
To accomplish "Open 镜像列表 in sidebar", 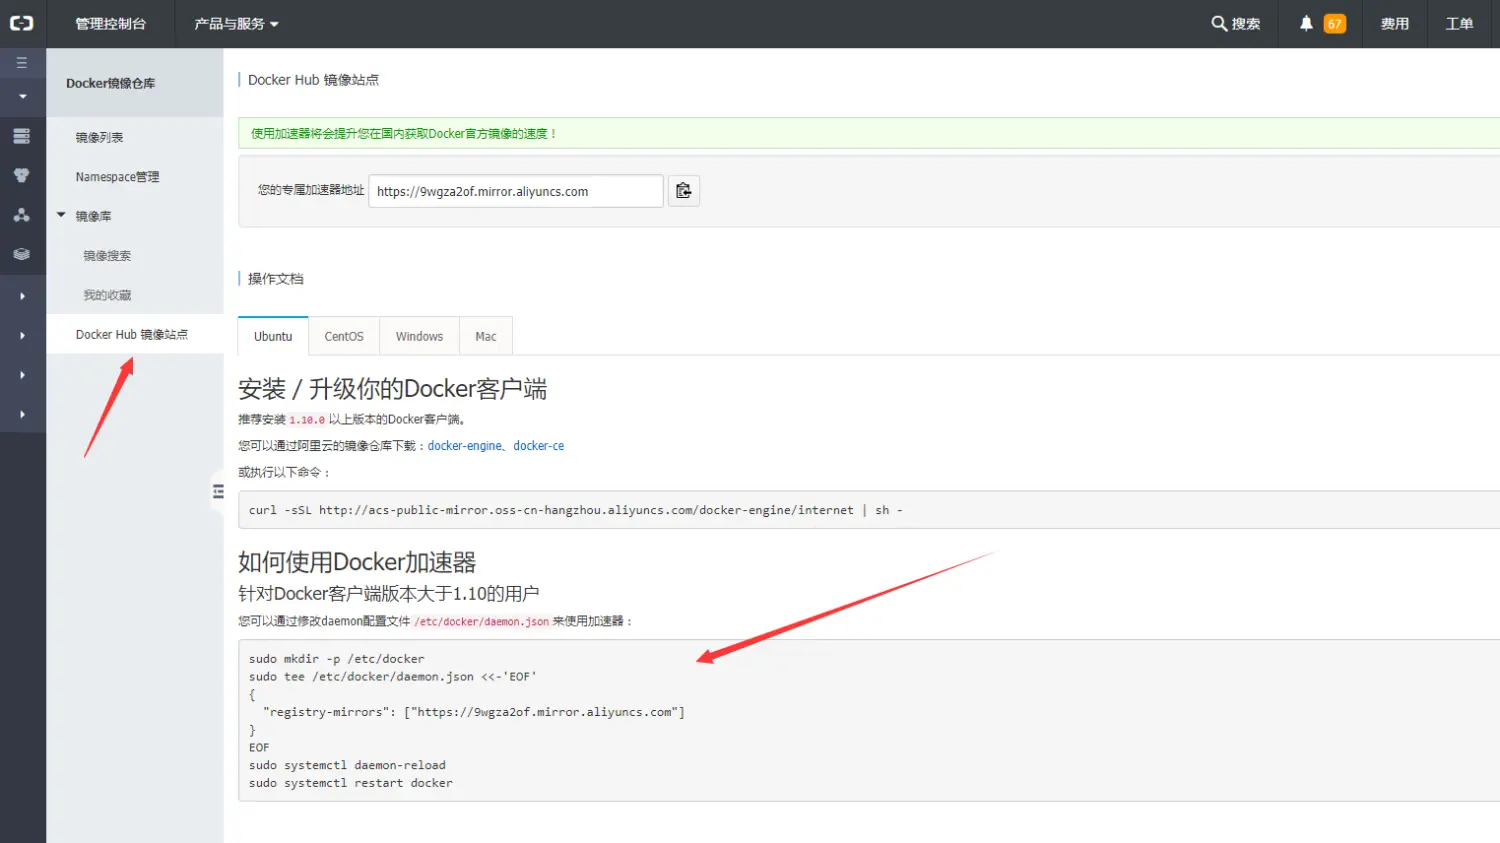I will 100,137.
